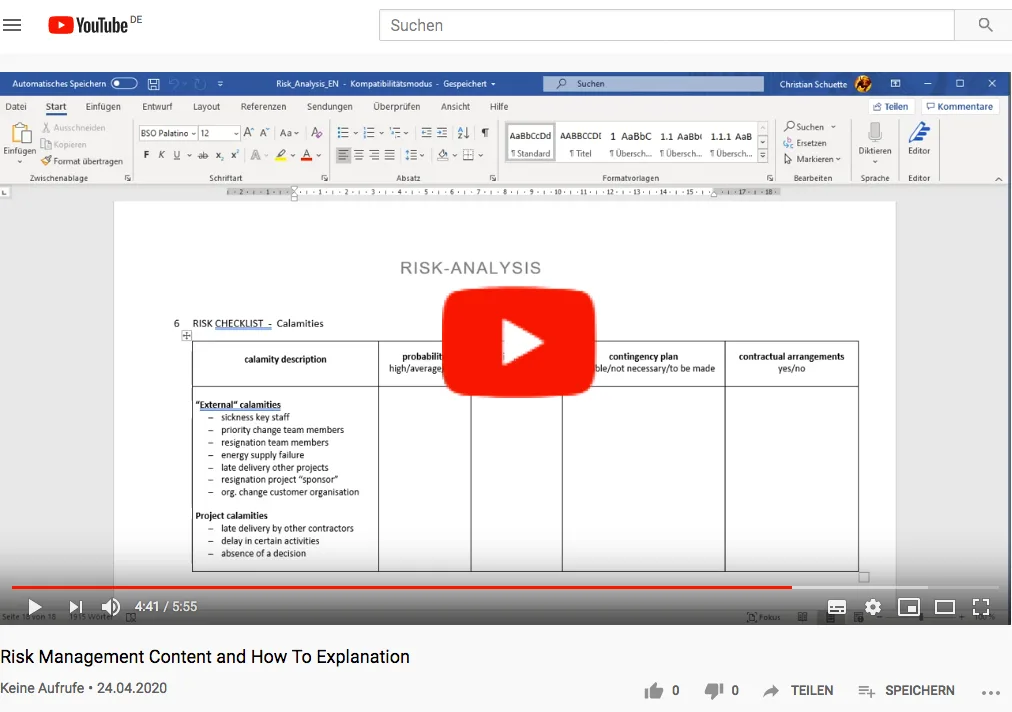Screen dimensions: 1012x712
Task: Open the Layout ribbon tab
Action: click(x=207, y=107)
